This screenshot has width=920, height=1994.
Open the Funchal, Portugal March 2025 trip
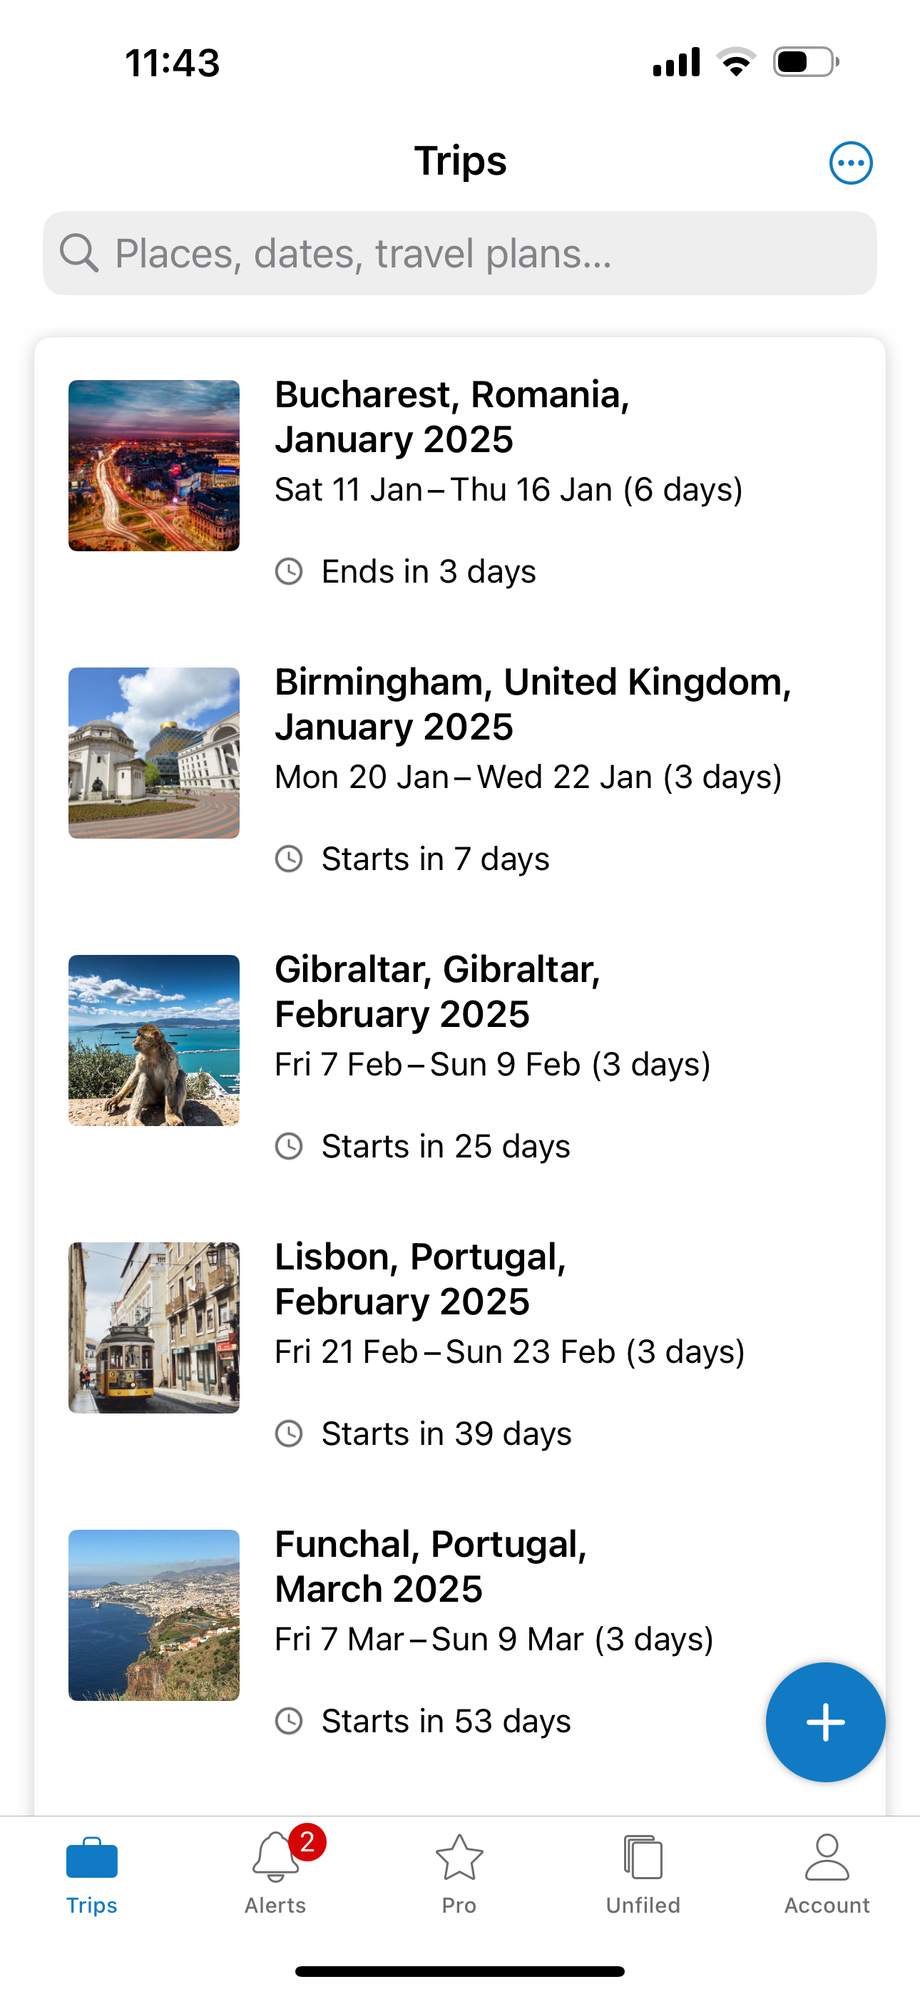click(430, 1566)
